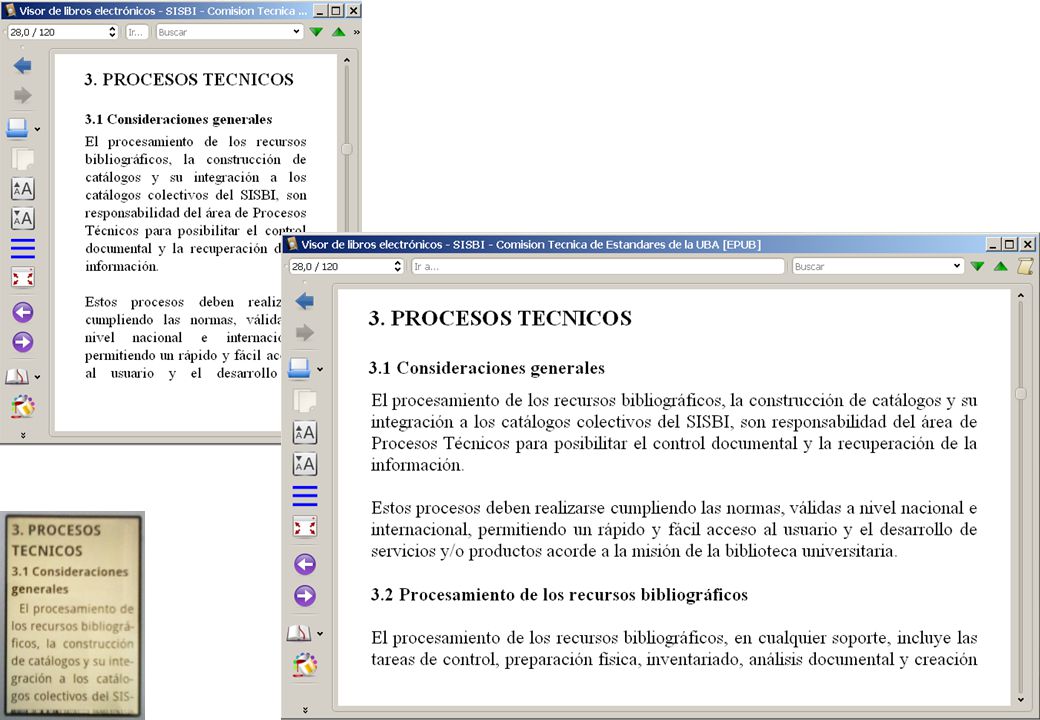Click the "3.2 Procesamiento de los recursos bibliográficos" heading
Viewport: 1040px width, 720px height.
(x=559, y=595)
